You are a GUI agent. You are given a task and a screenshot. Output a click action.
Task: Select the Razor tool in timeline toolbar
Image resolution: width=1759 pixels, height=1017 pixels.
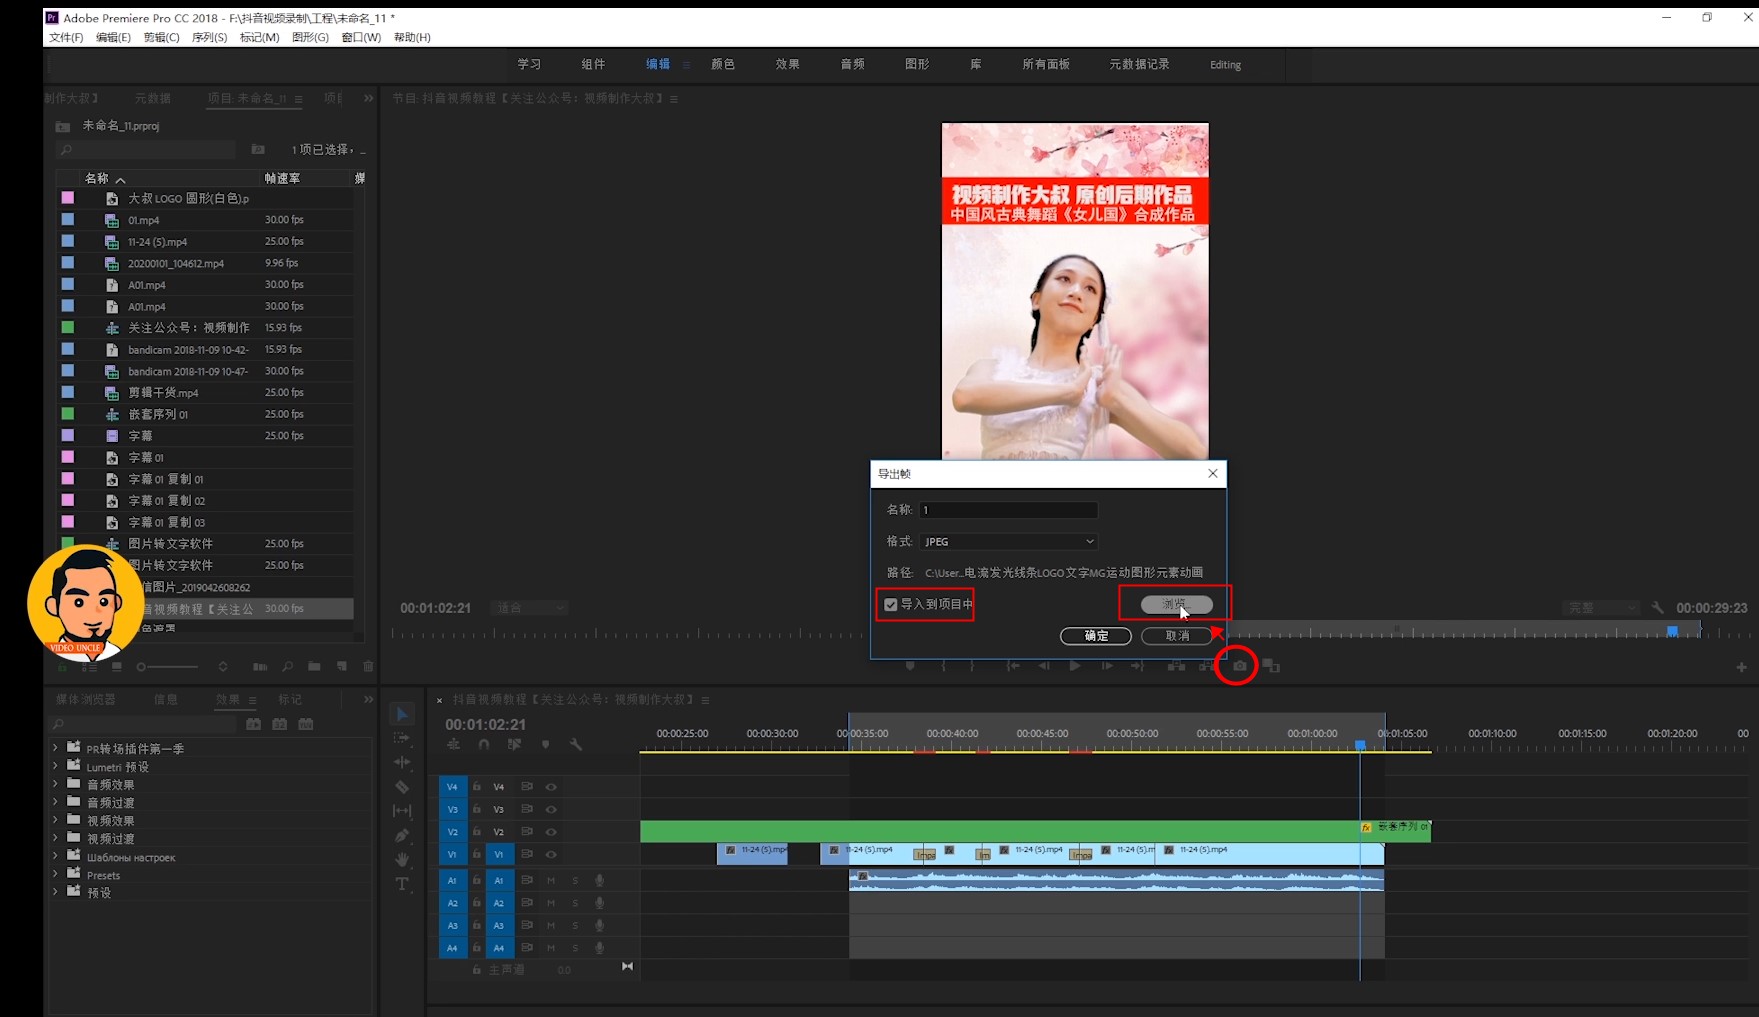[402, 787]
